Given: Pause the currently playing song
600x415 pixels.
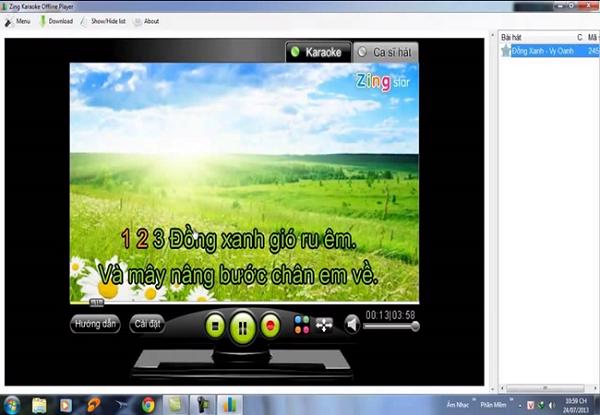Looking at the screenshot, I should coord(241,326).
